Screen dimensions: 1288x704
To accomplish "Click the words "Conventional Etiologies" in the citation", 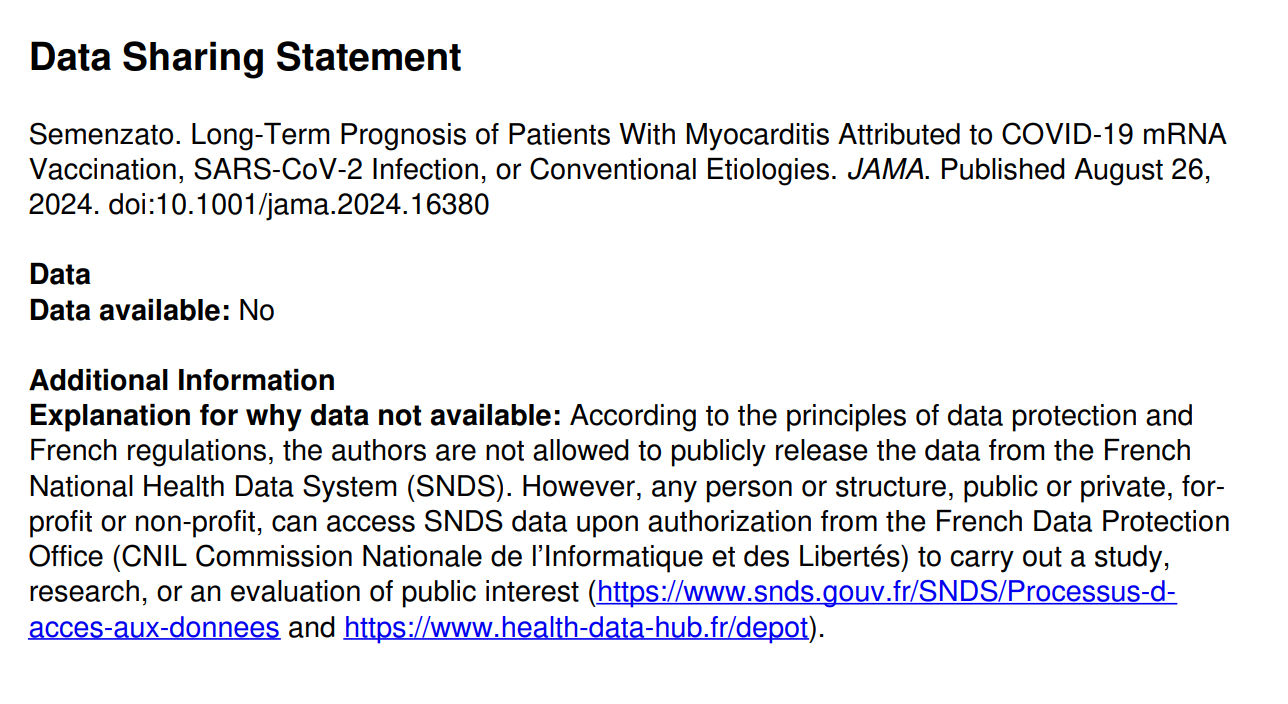I will pyautogui.click(x=682, y=170).
